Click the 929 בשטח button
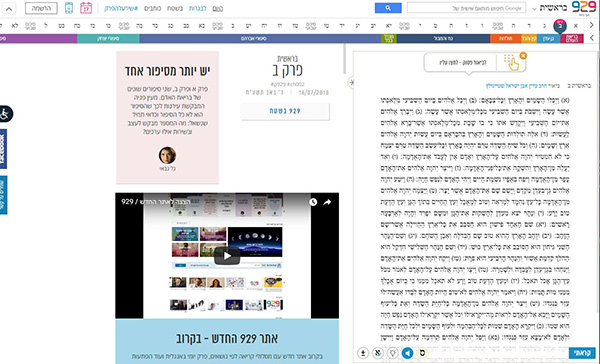This screenshot has width=600, height=364. click(x=285, y=111)
